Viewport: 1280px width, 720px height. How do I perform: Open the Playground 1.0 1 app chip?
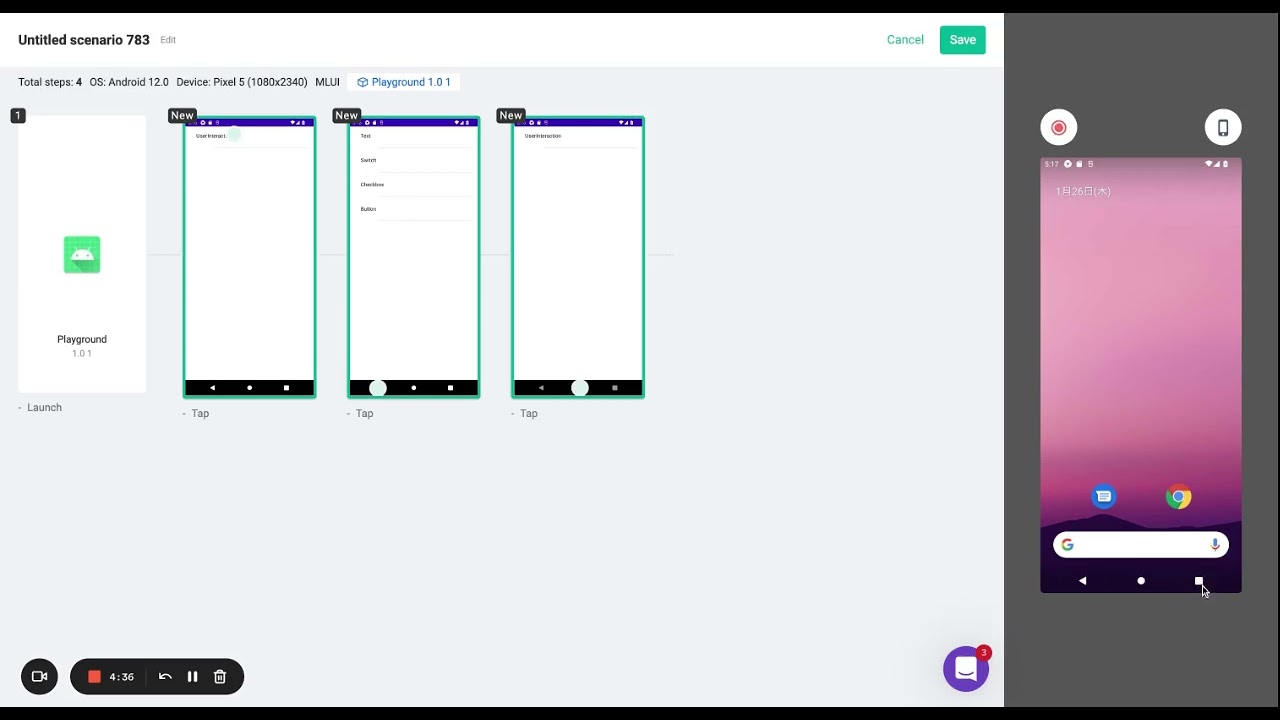(x=404, y=82)
